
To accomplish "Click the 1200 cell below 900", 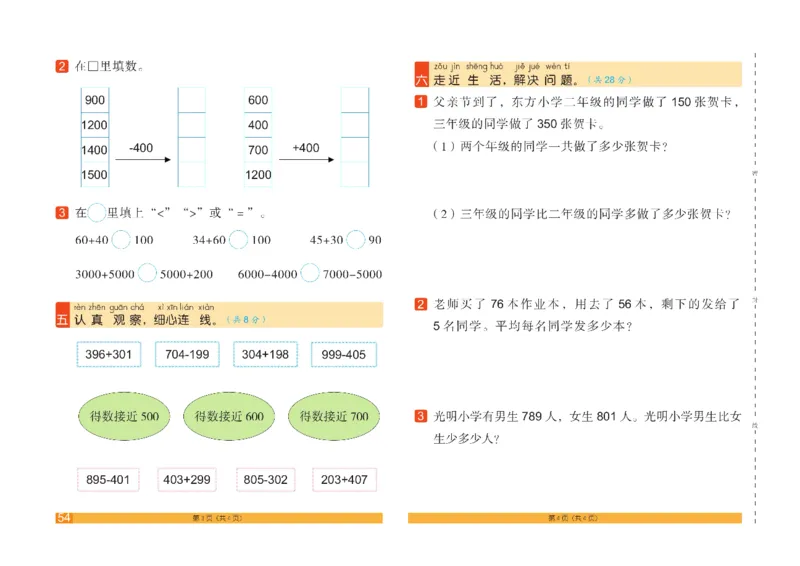I will click(95, 125).
